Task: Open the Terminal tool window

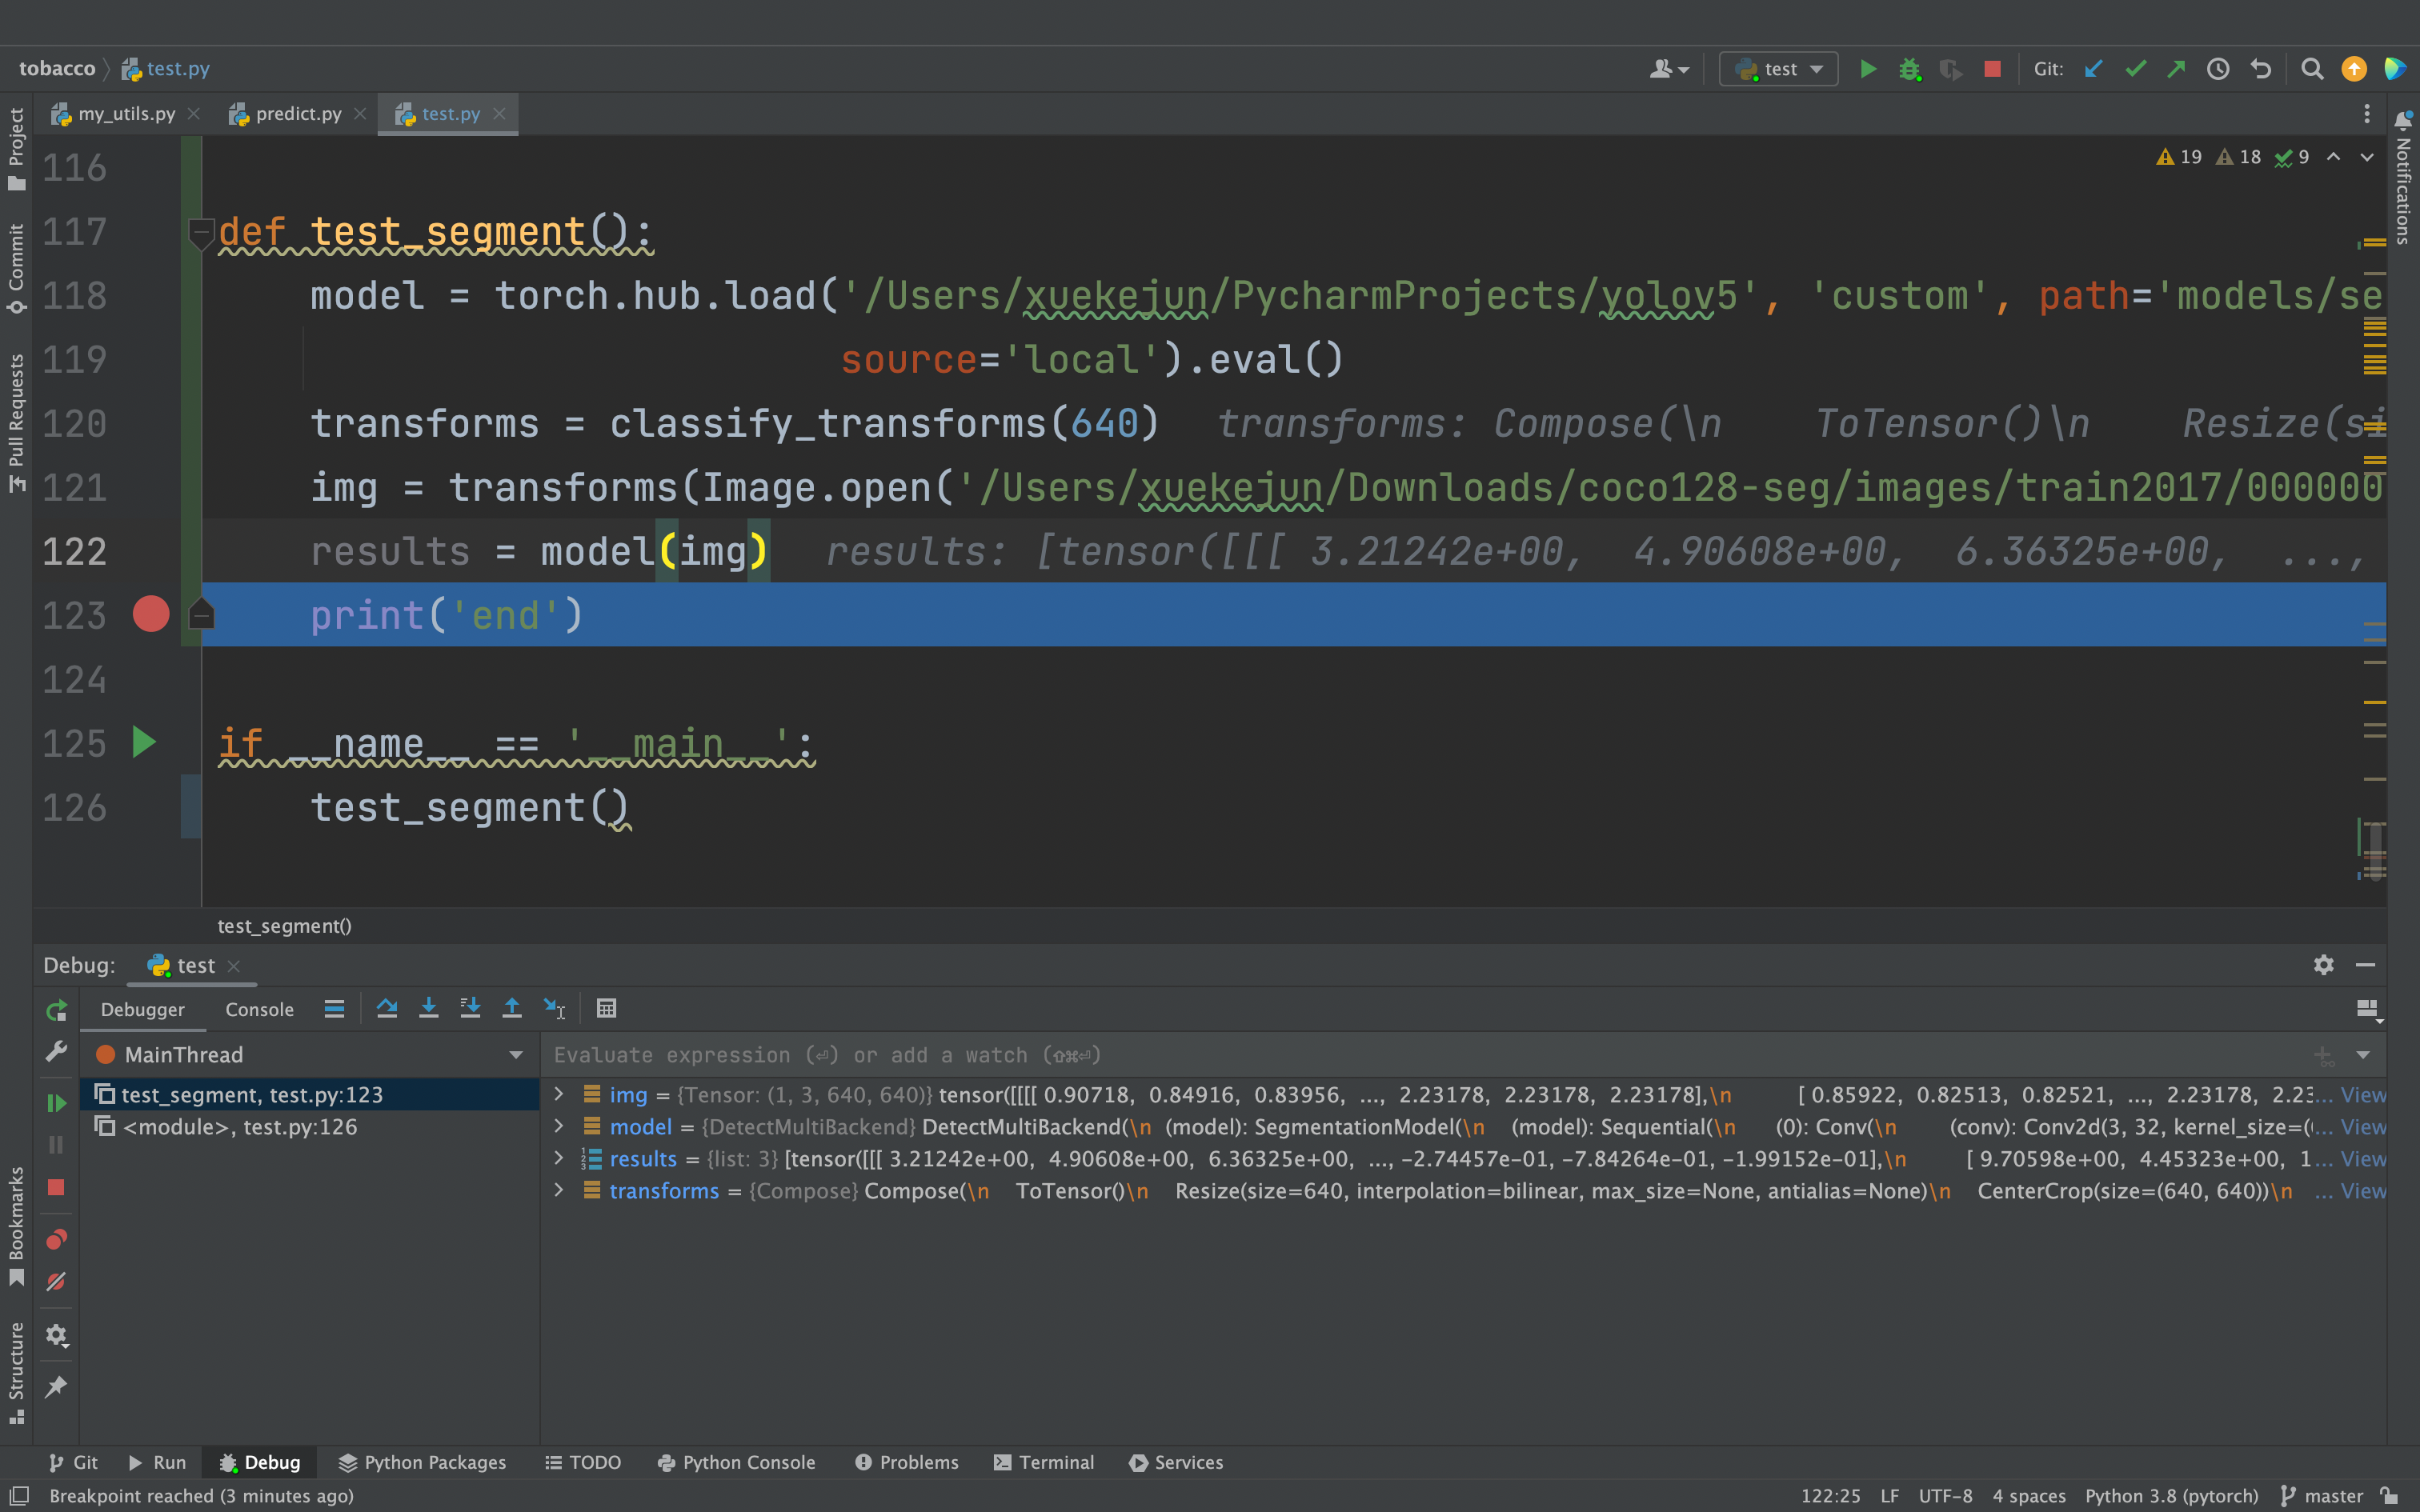Action: pyautogui.click(x=1044, y=1462)
